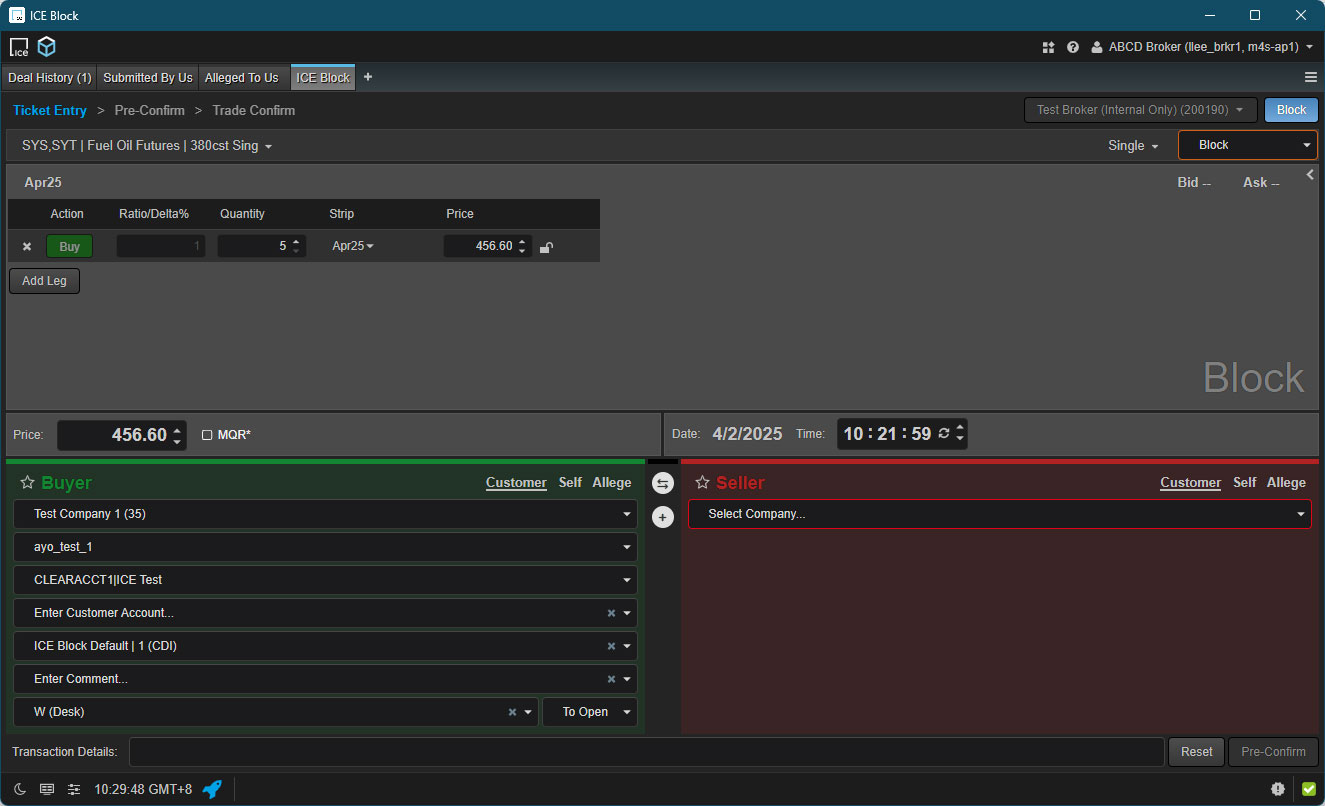Toggle the Buy action button
Screen dimensions: 1325x806
[x=69, y=246]
